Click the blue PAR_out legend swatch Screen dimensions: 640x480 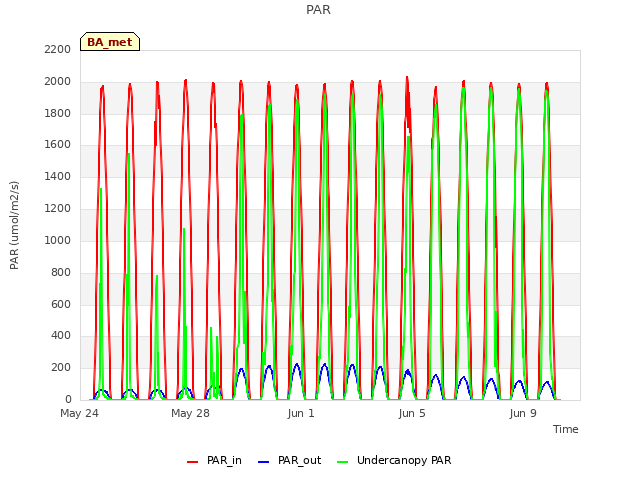(264, 462)
